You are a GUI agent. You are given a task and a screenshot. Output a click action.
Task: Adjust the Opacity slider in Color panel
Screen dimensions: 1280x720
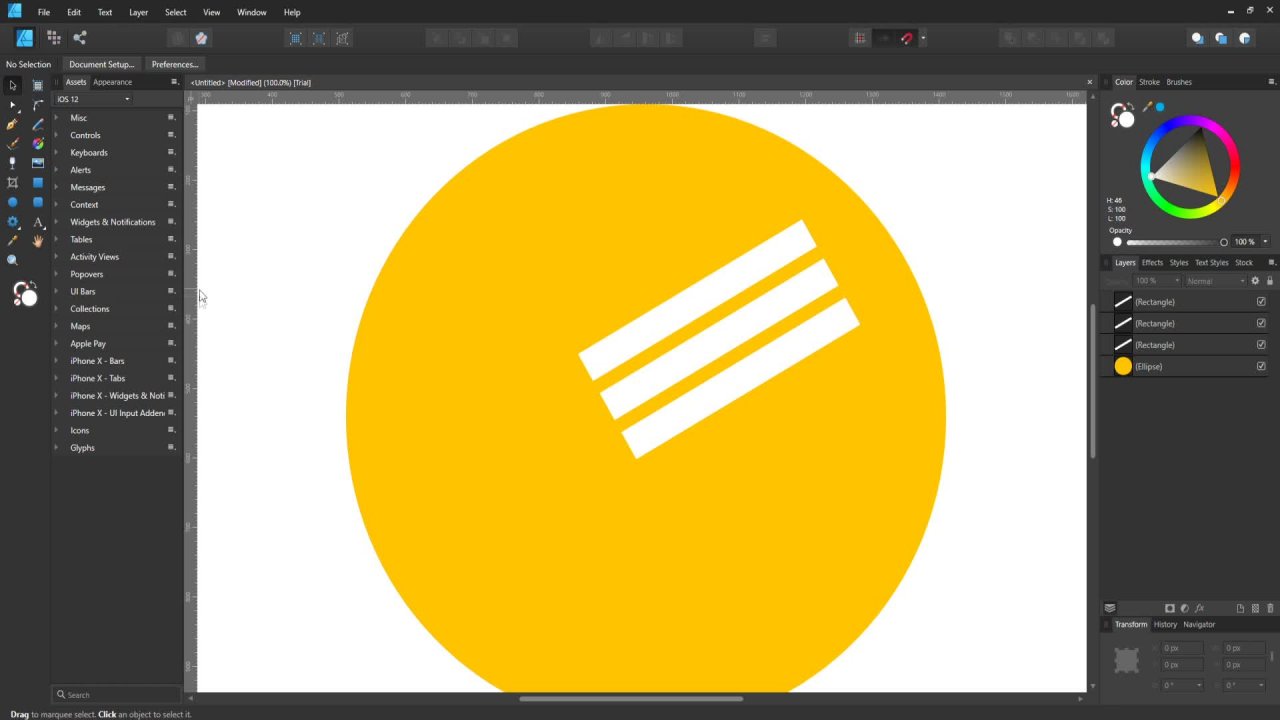pos(1175,242)
